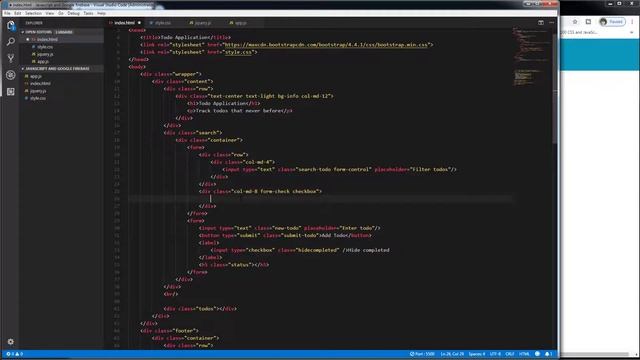The width and height of the screenshot is (640, 360).
Task: Click errors and warnings count in status bar
Action: [x=14, y=354]
